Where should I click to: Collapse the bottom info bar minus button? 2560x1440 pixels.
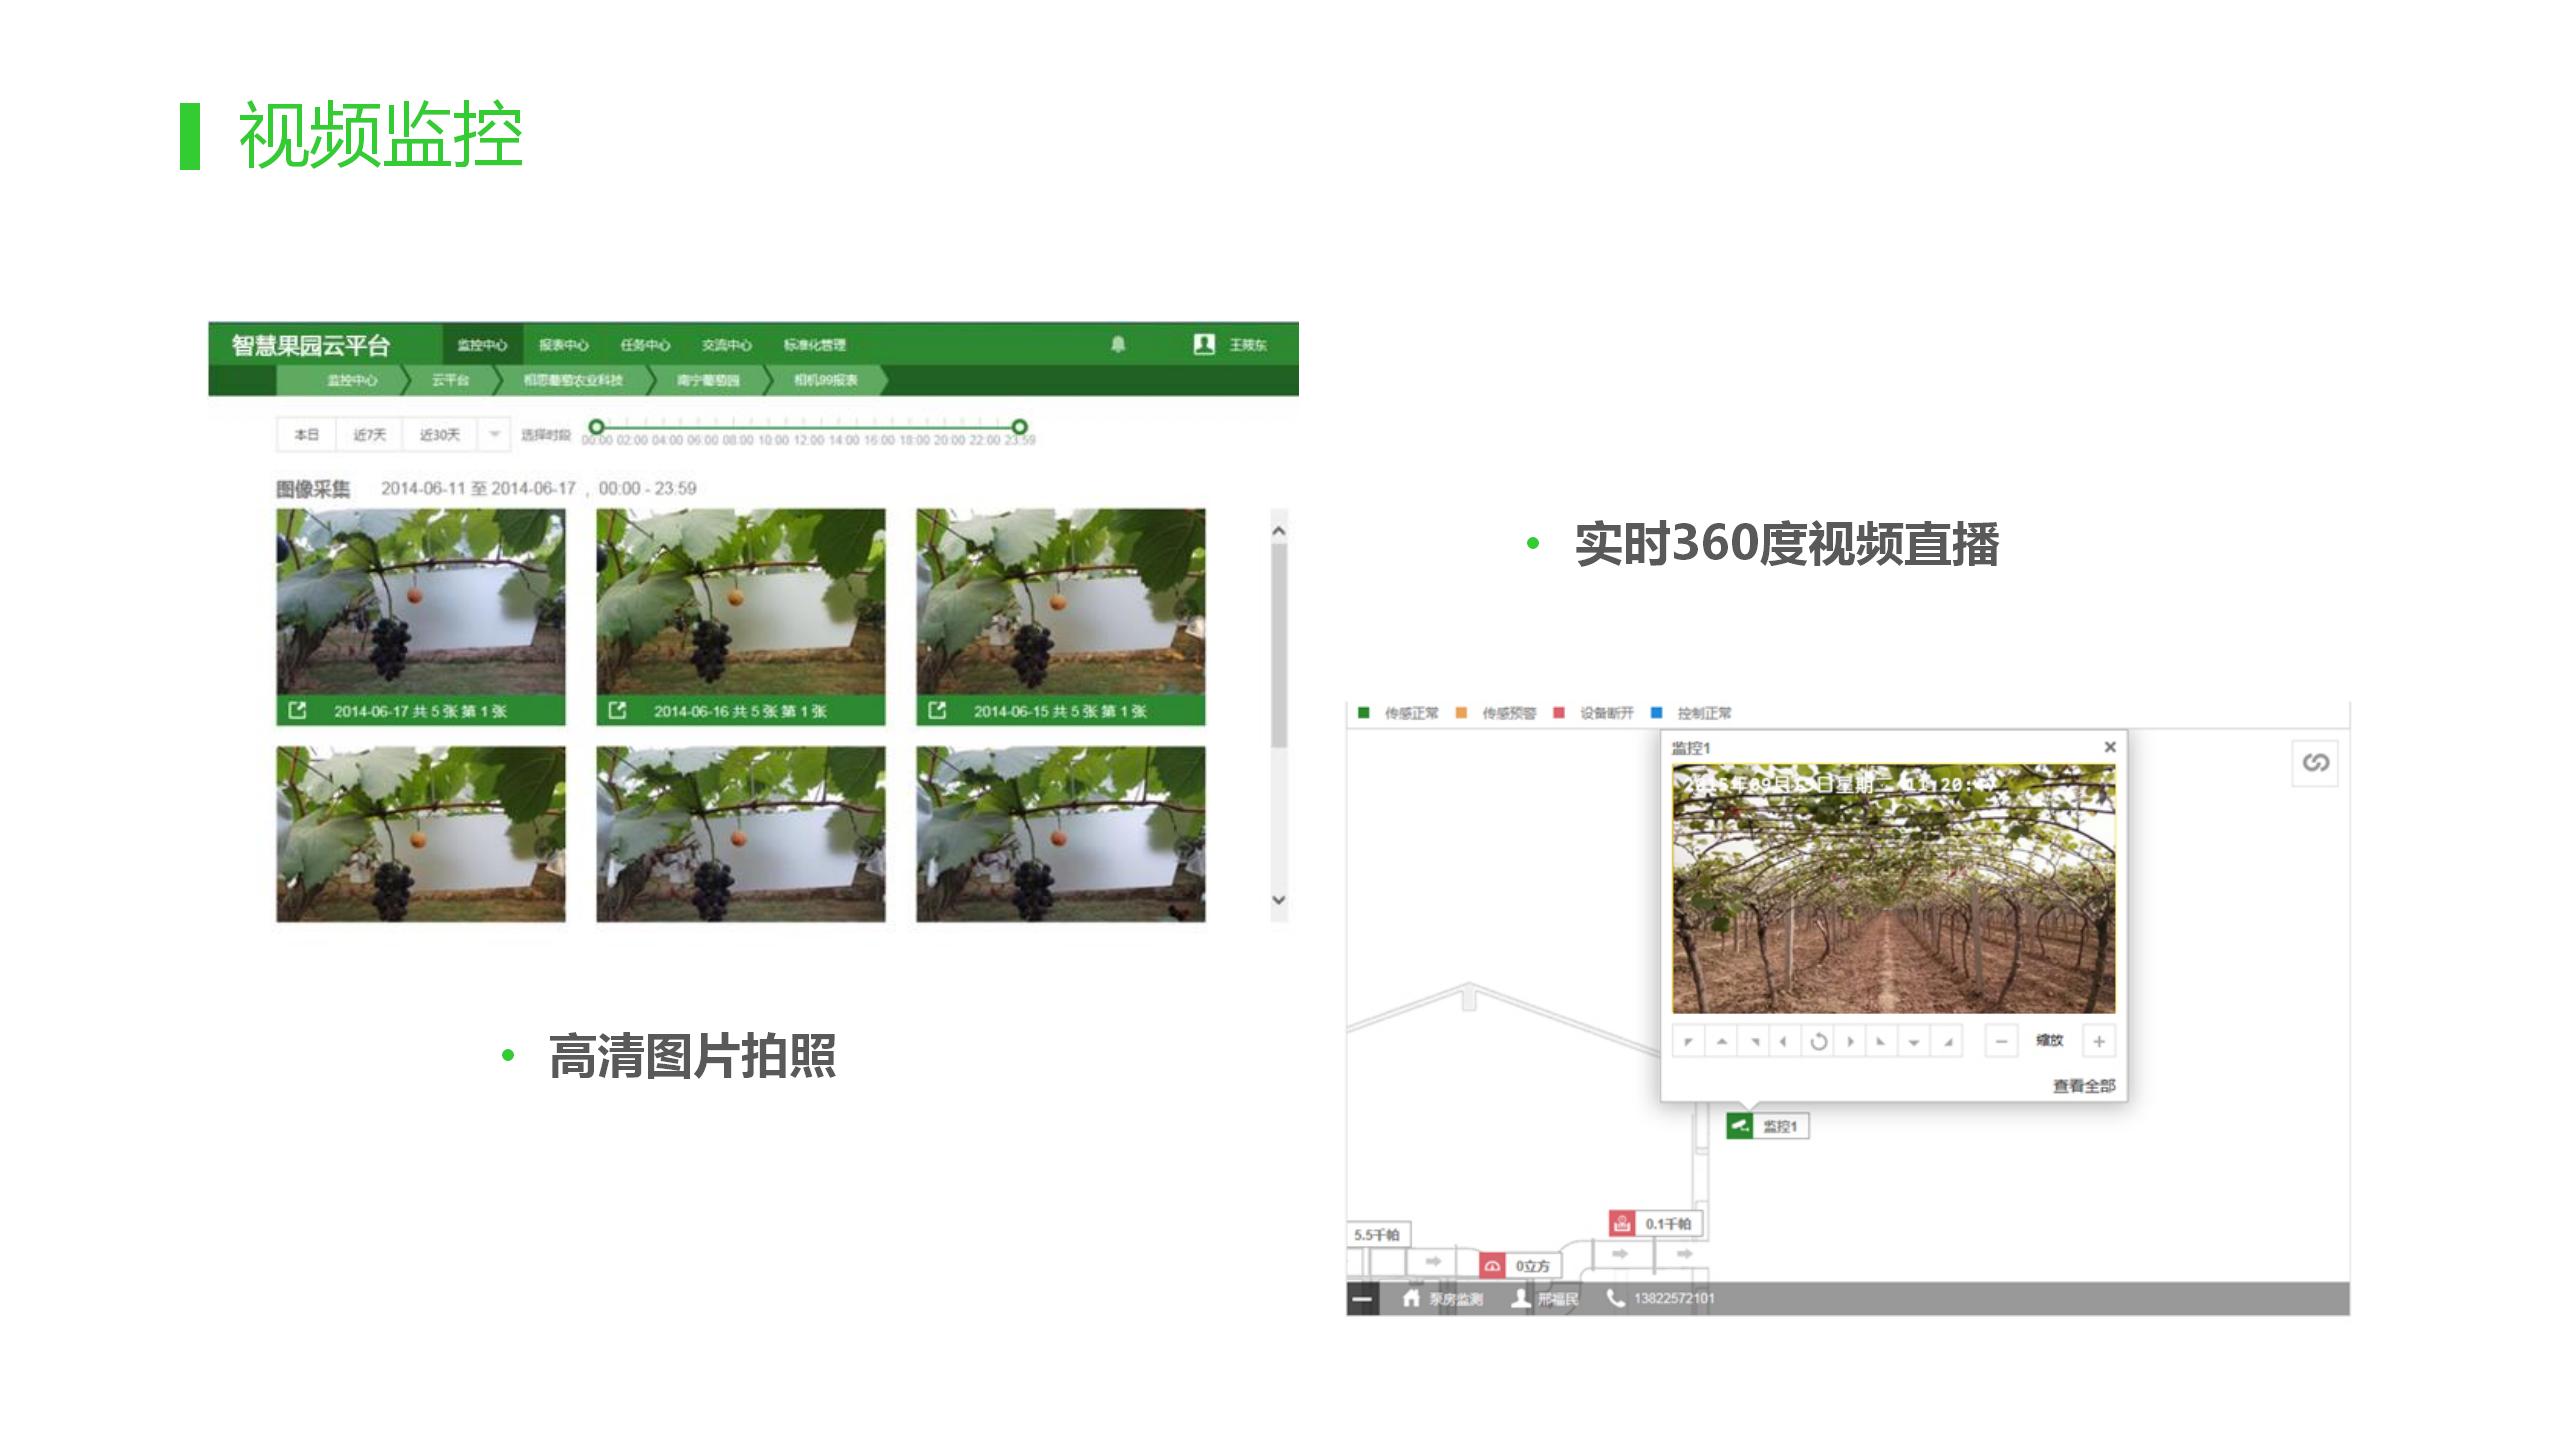pyautogui.click(x=1362, y=1299)
